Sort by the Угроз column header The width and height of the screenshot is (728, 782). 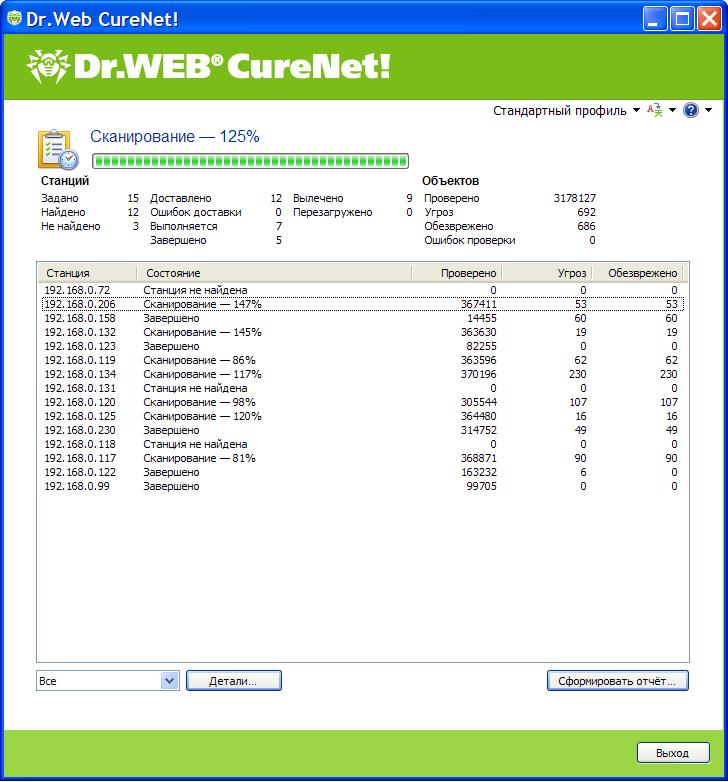pyautogui.click(x=545, y=273)
